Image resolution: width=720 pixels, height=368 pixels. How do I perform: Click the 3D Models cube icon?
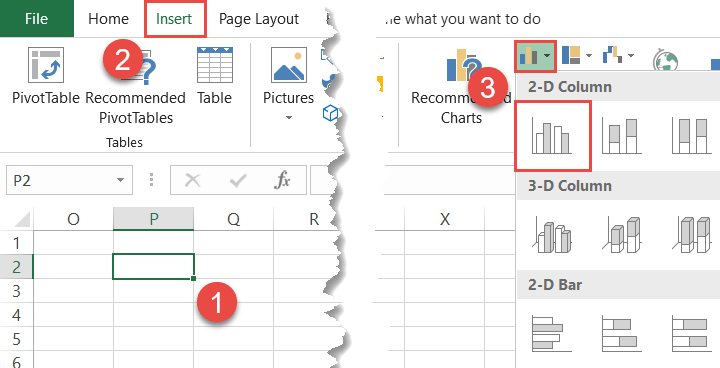[330, 113]
